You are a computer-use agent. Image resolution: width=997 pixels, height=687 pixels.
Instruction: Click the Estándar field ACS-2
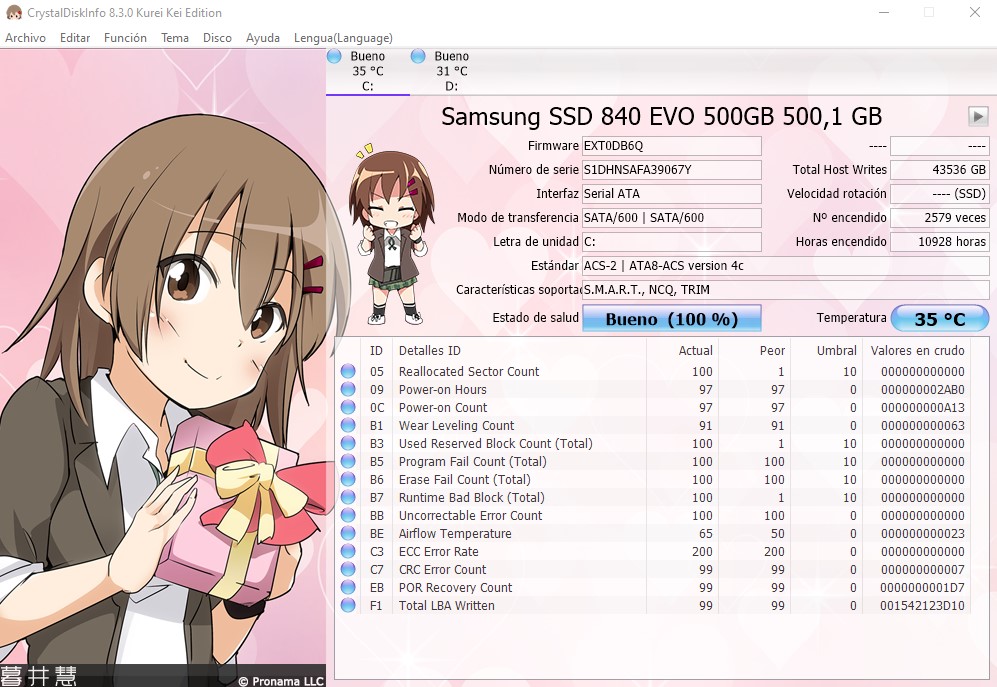[785, 266]
